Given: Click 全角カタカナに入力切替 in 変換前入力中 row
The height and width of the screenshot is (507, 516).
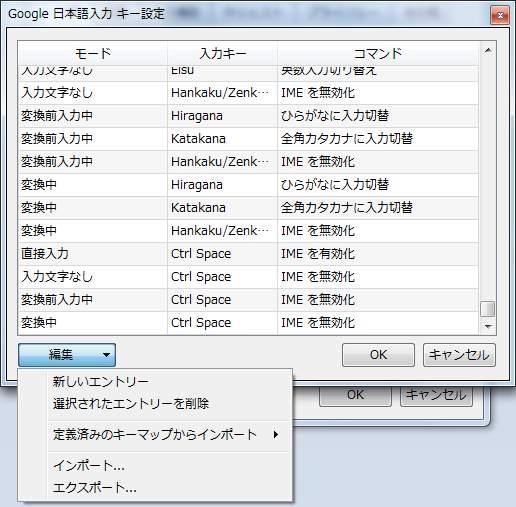Looking at the screenshot, I should (378, 139).
